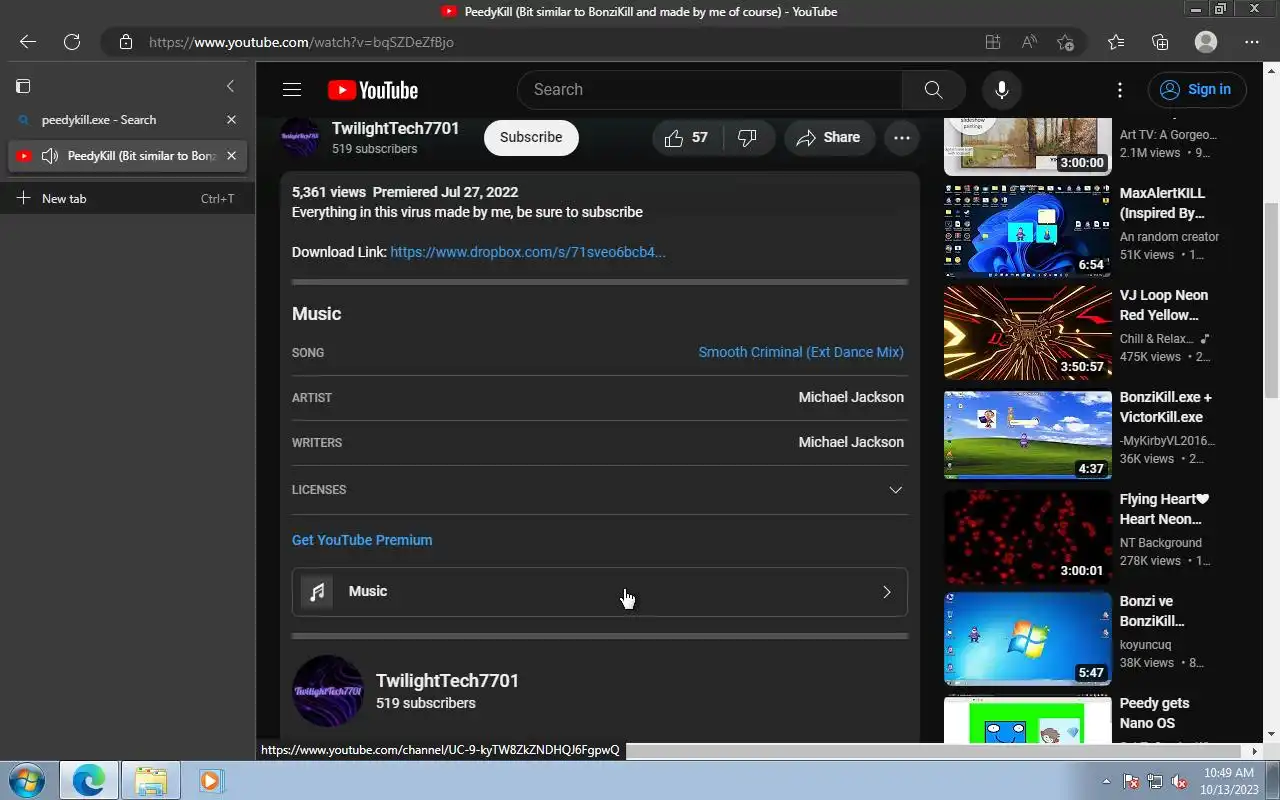Open the browser profile avatar
Image resolution: width=1280 pixels, height=800 pixels.
pos(1206,42)
